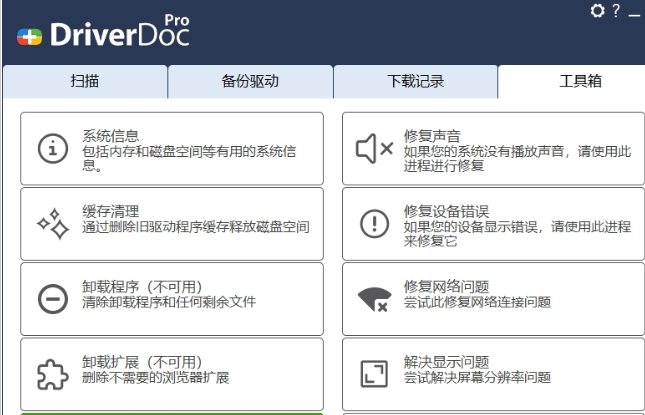Screen dimensions: 645x415
Task: Click the 修复网络问题 title text
Action: [x=446, y=286]
